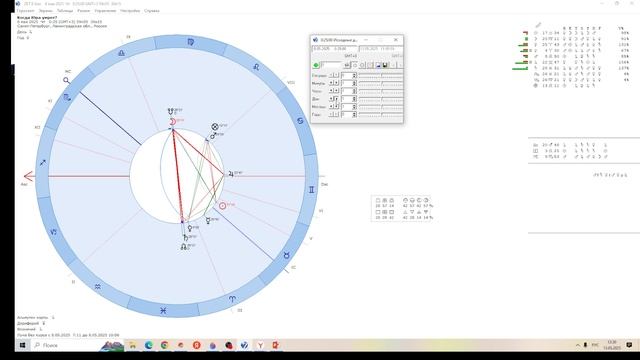Click the Cancer sign on the zodiac ring

coord(300,121)
